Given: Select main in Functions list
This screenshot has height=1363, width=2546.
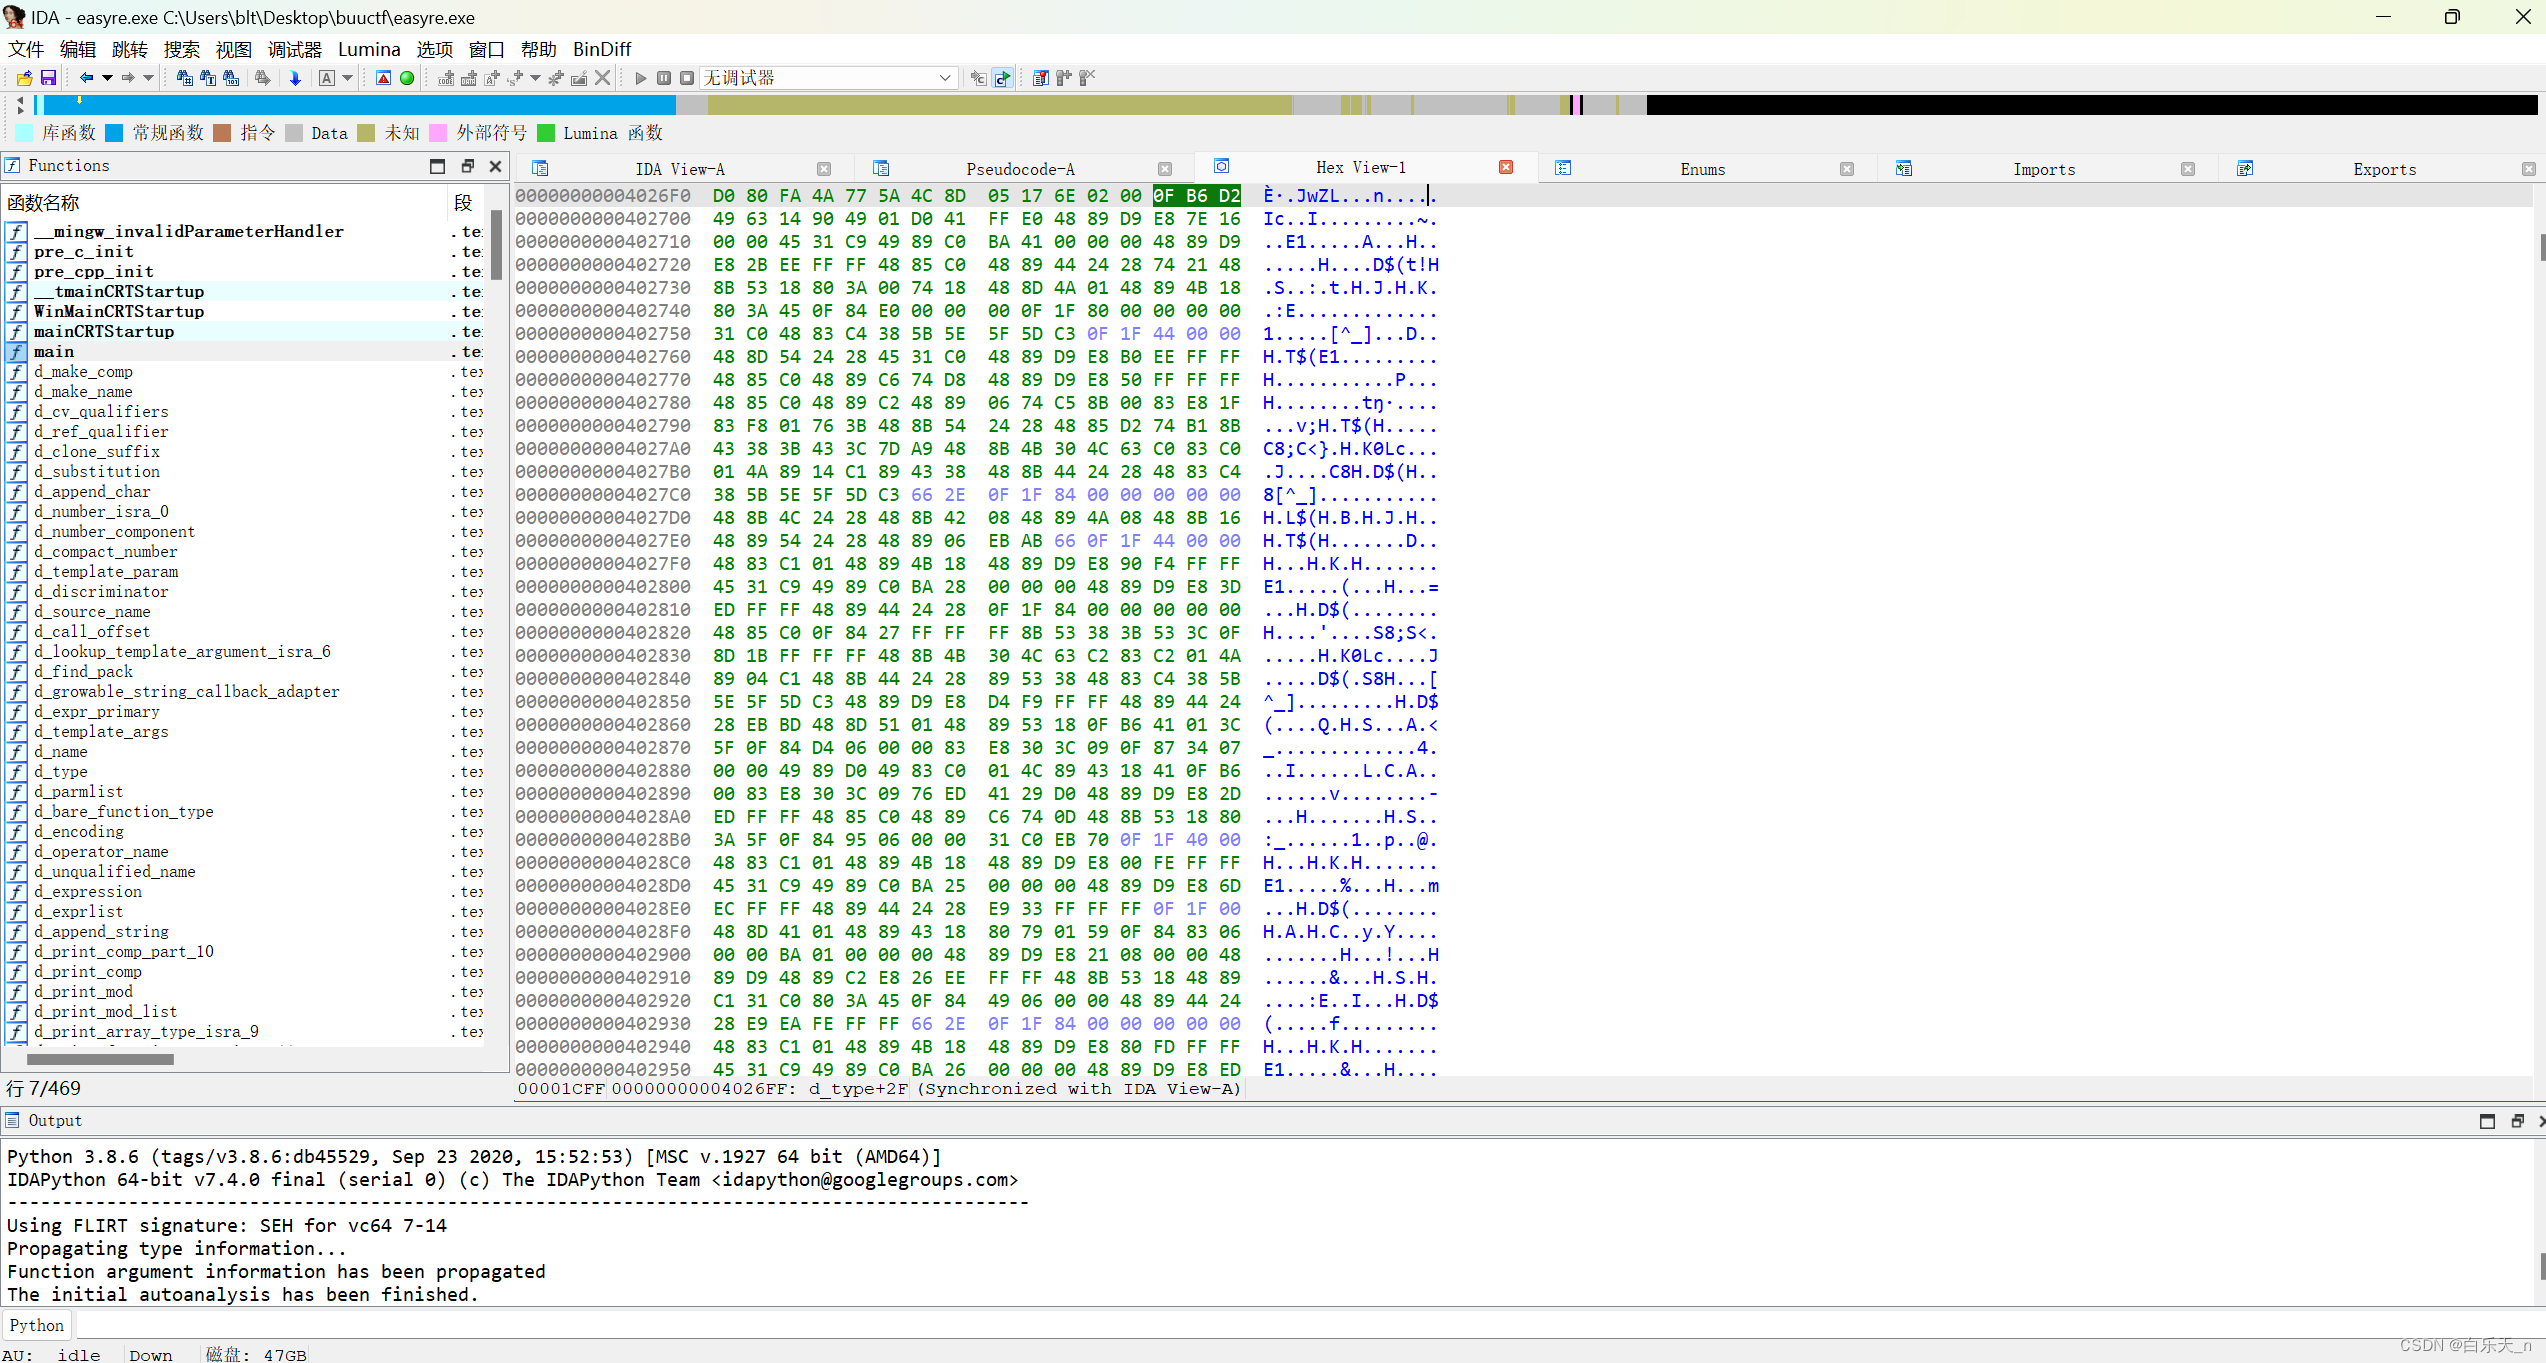Looking at the screenshot, I should click(x=54, y=352).
